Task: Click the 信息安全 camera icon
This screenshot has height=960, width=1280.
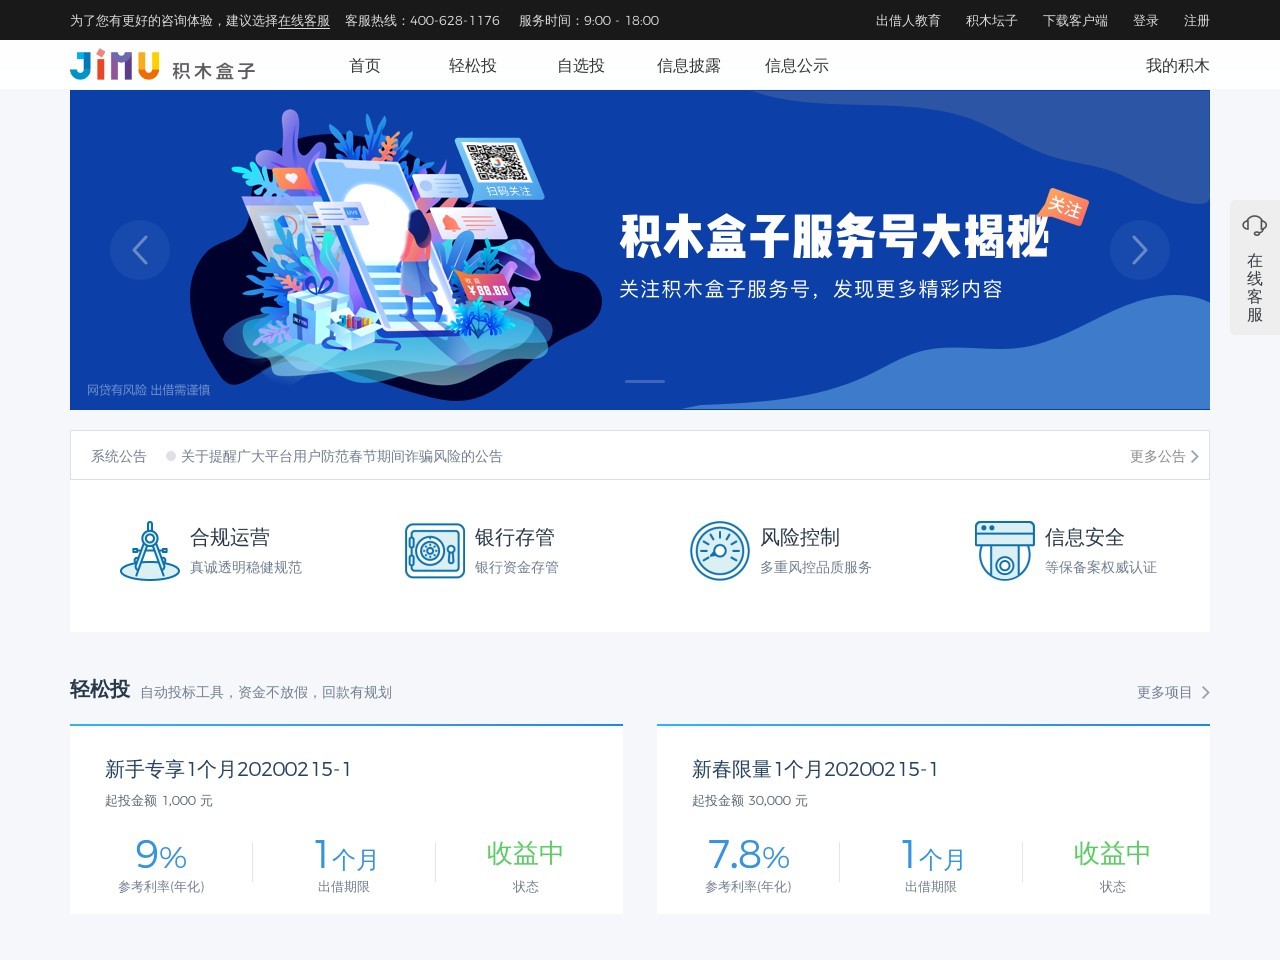Action: pyautogui.click(x=1005, y=550)
